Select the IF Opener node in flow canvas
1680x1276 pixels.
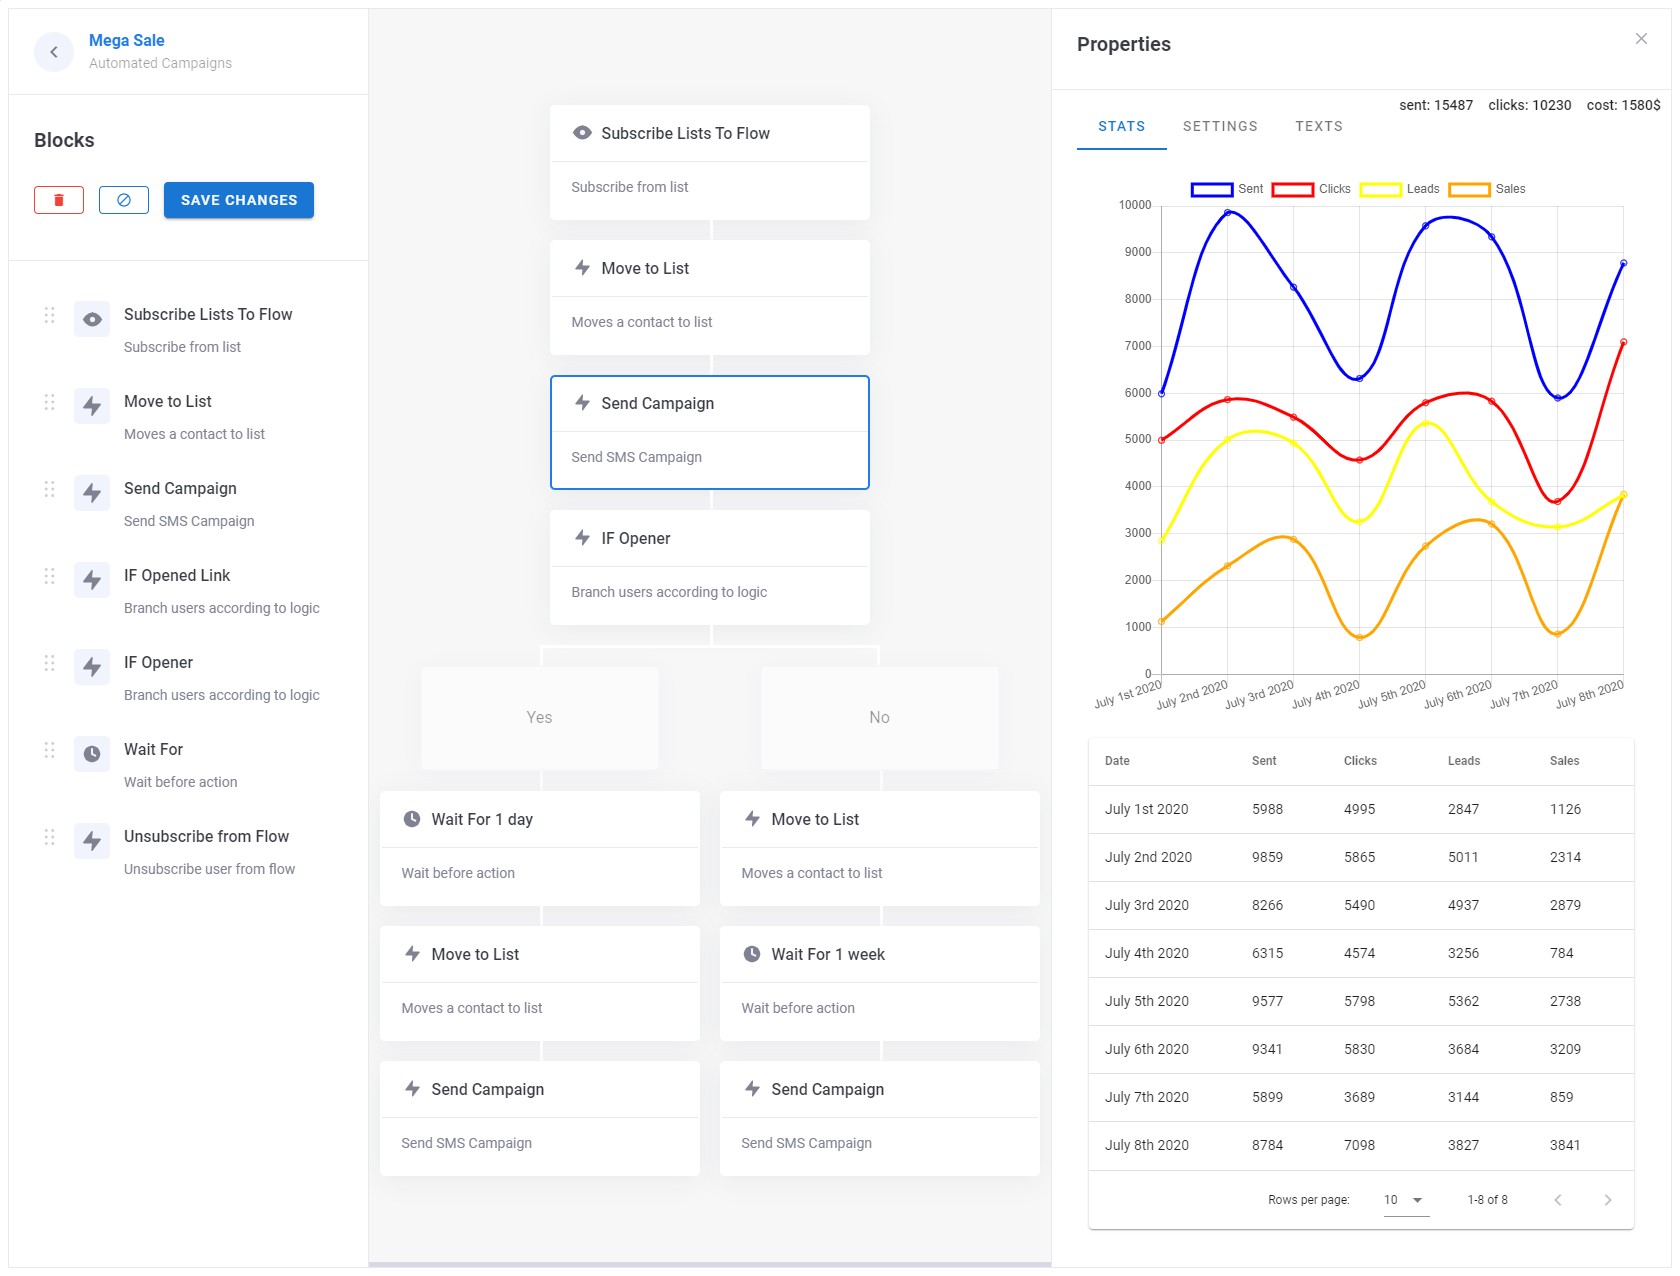point(709,567)
